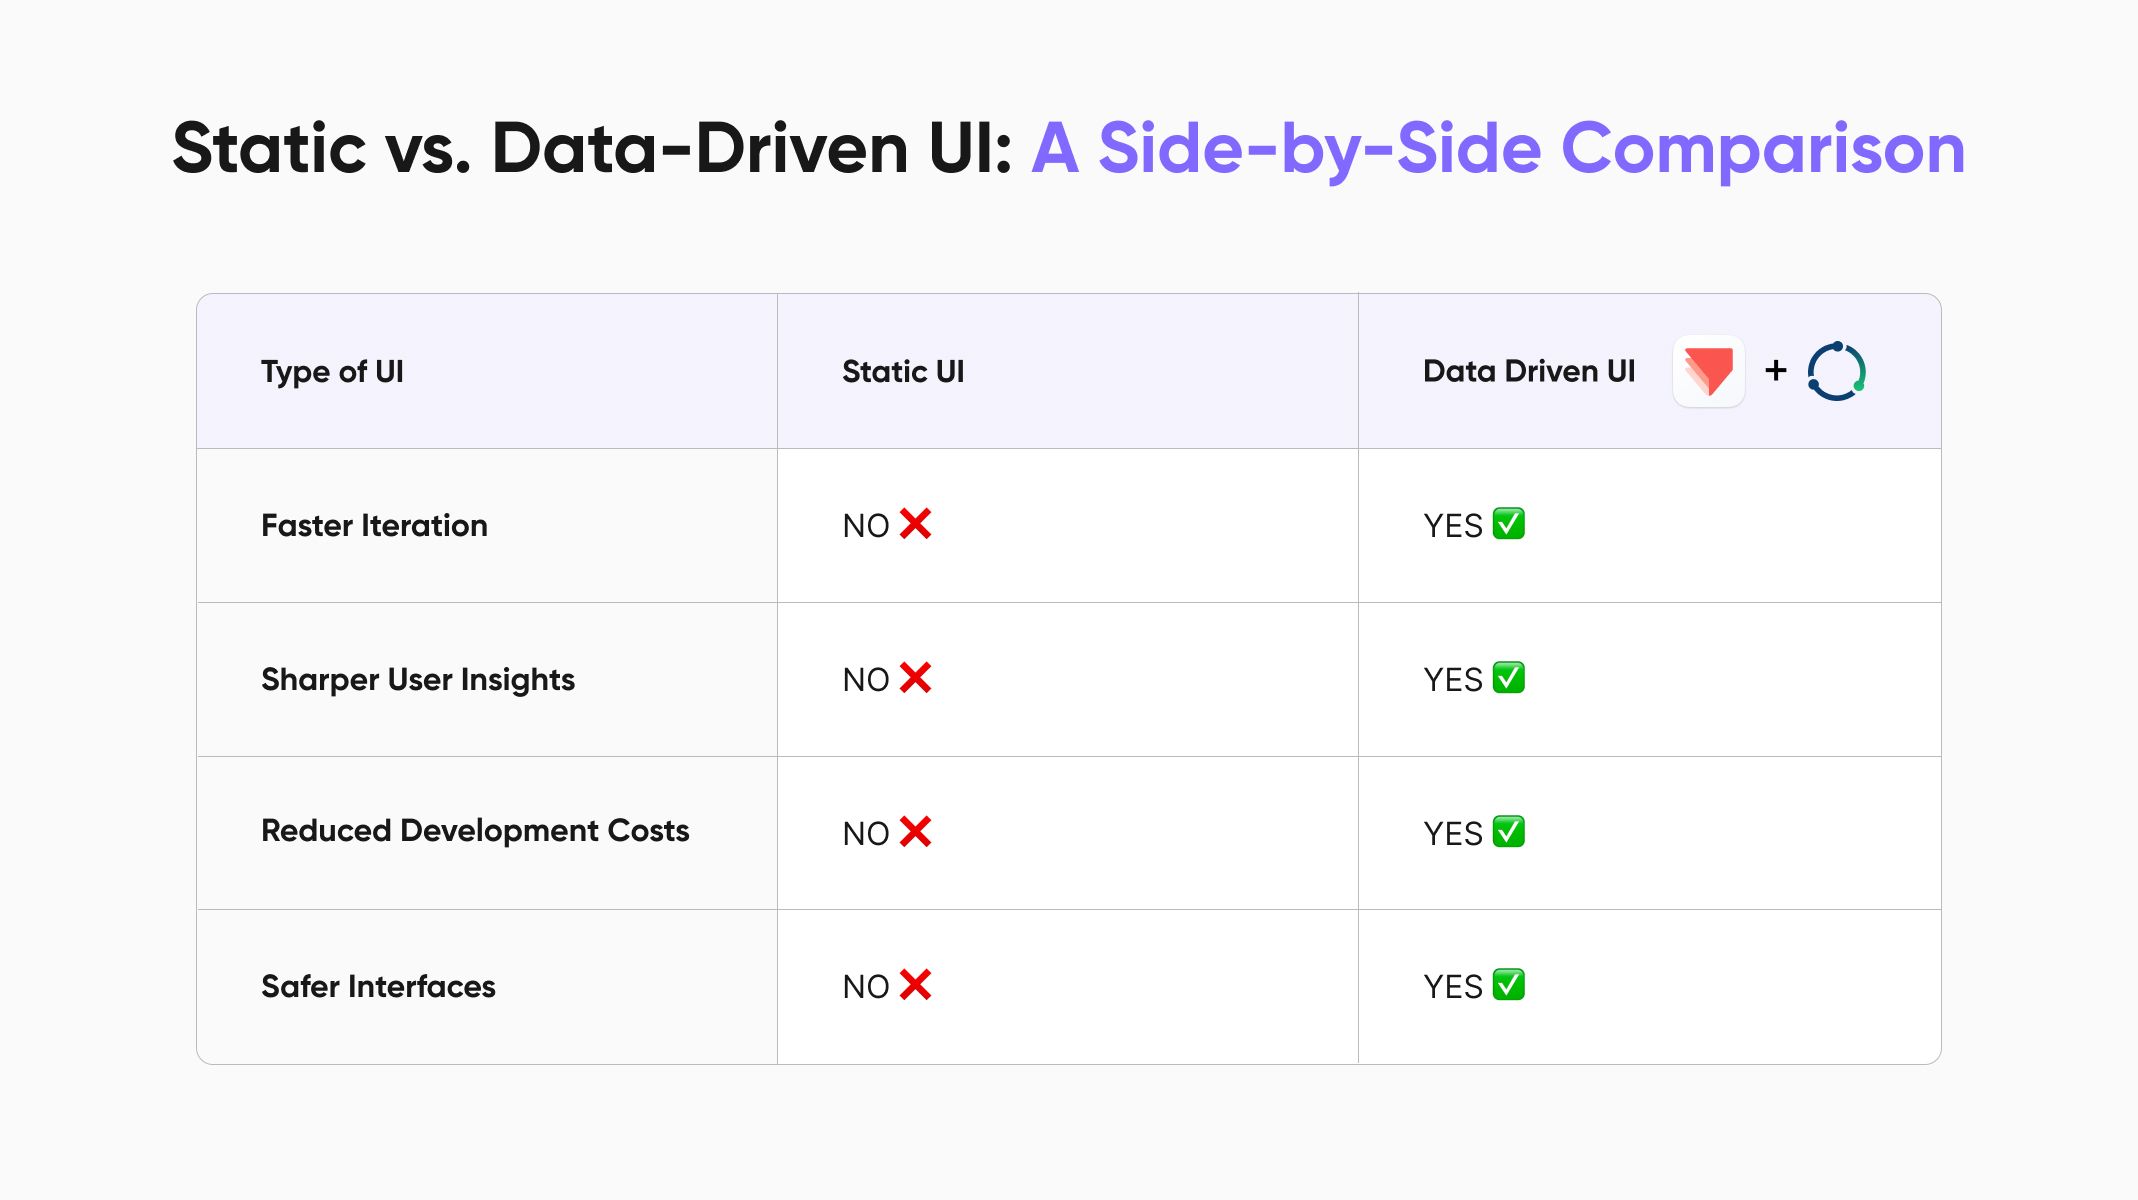Viewport: 2138px width, 1200px height.
Task: Click red X in Reduced Development Costs row
Action: pyautogui.click(x=915, y=832)
